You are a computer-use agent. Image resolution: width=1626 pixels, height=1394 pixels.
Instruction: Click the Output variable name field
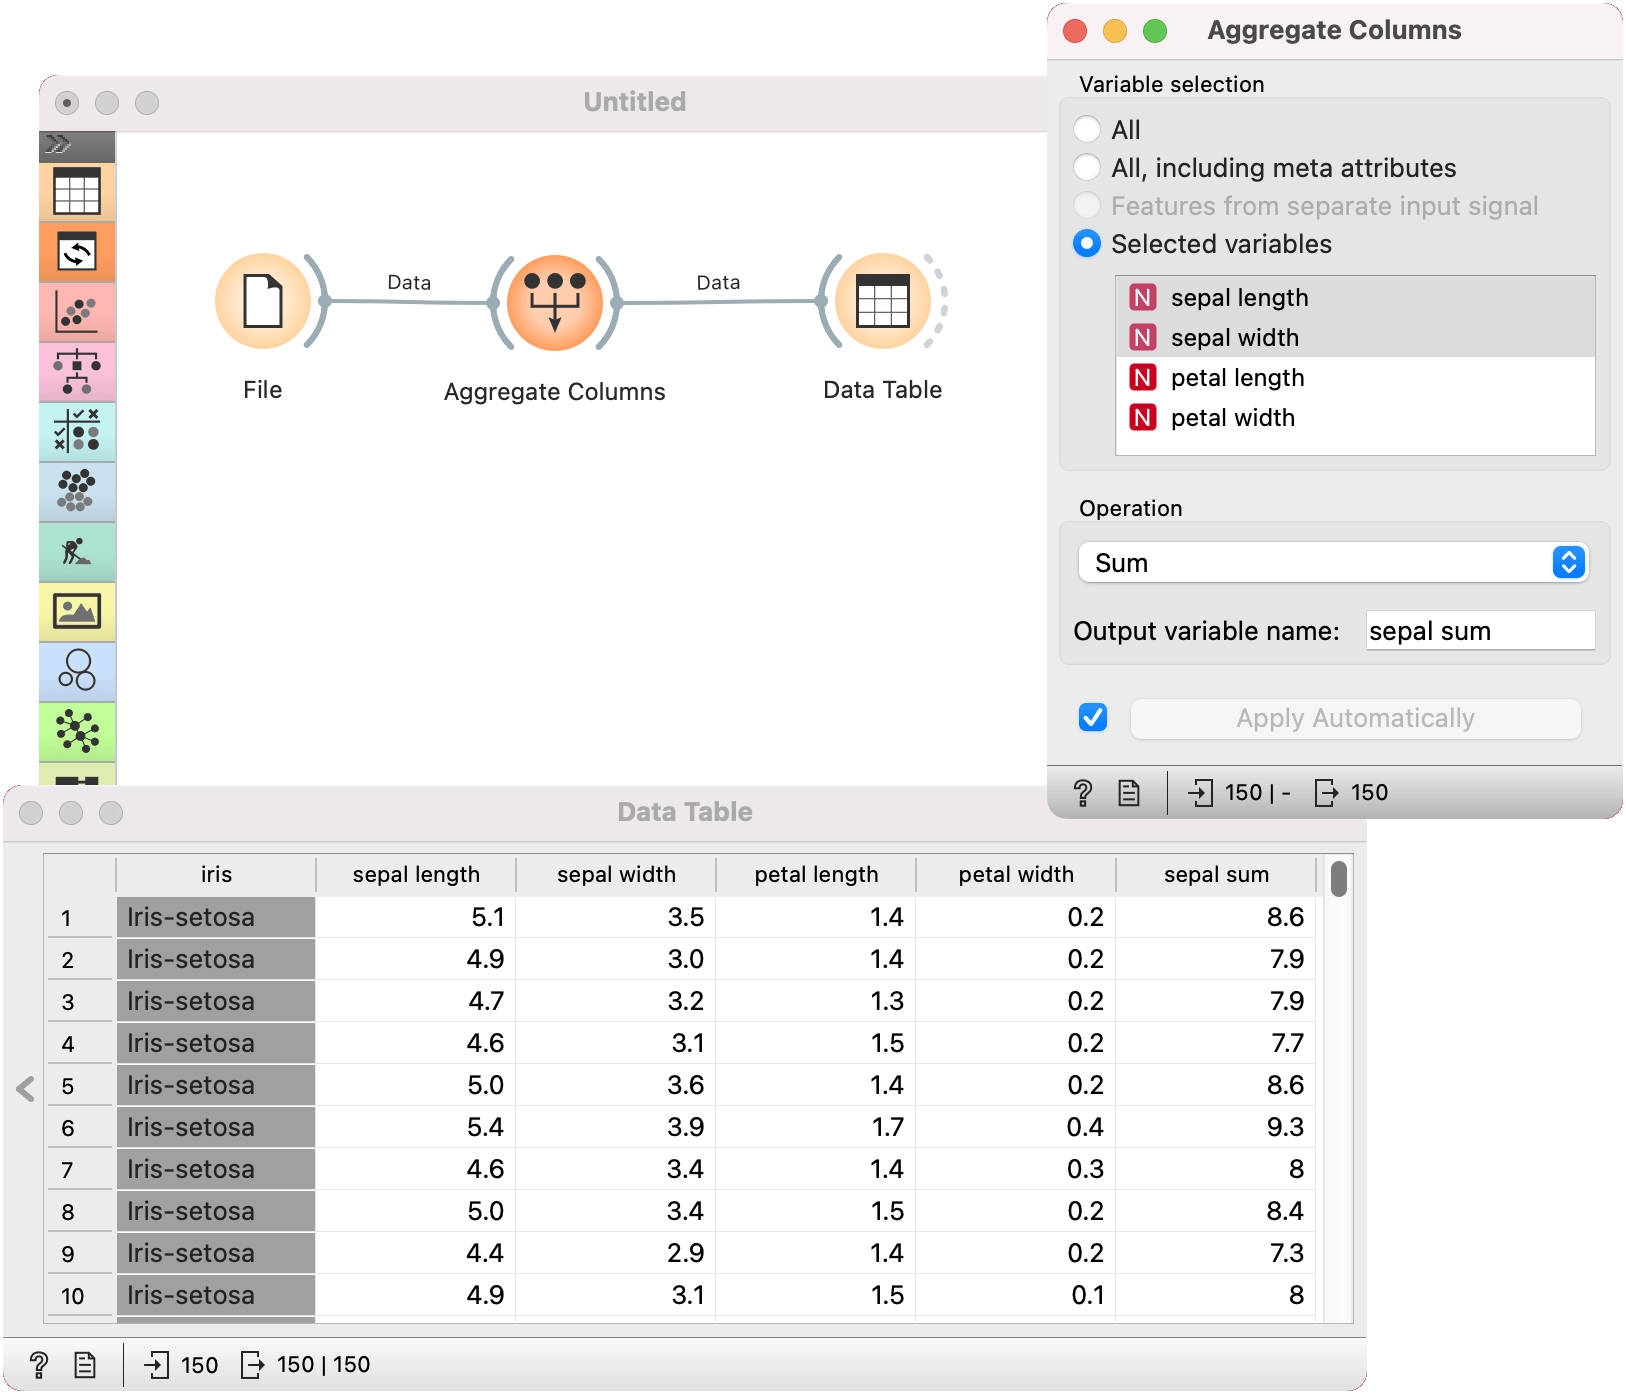1479,631
